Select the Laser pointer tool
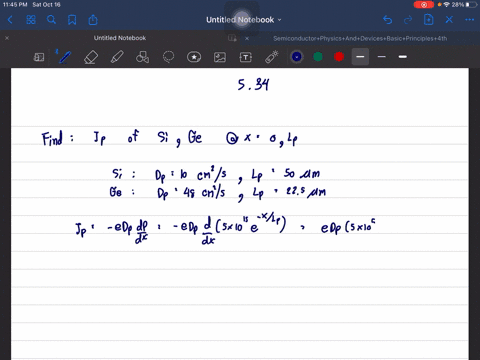 272,57
